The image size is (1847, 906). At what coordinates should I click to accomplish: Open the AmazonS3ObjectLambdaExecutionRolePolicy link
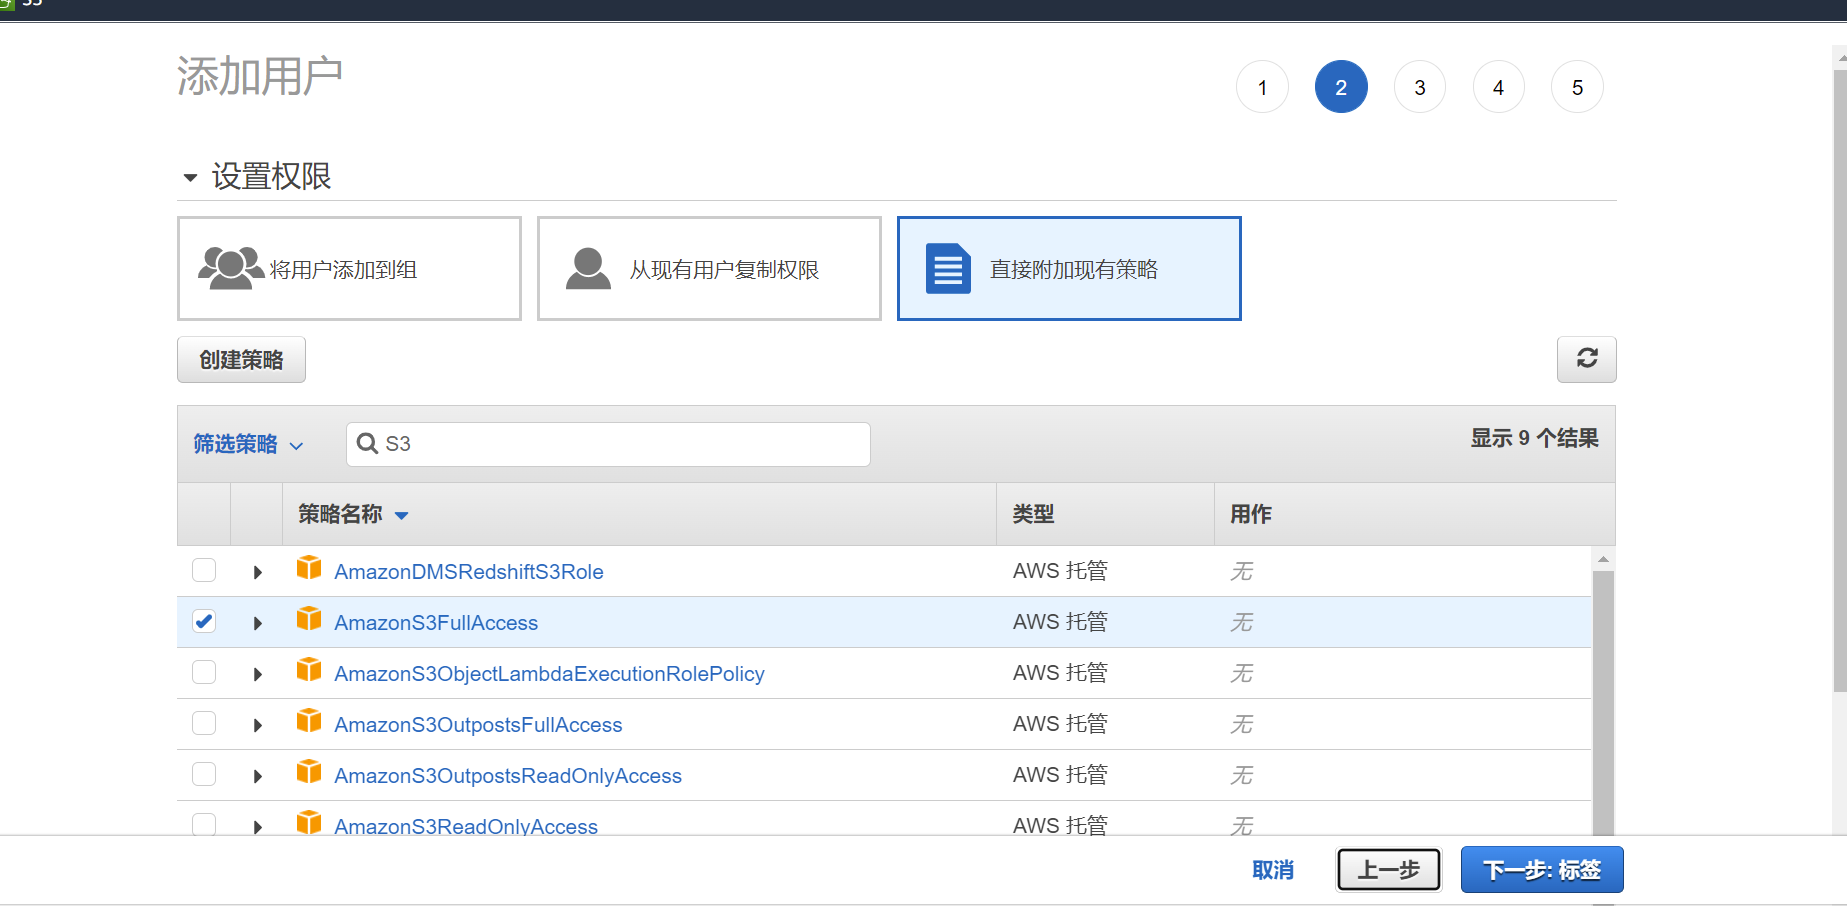549,674
